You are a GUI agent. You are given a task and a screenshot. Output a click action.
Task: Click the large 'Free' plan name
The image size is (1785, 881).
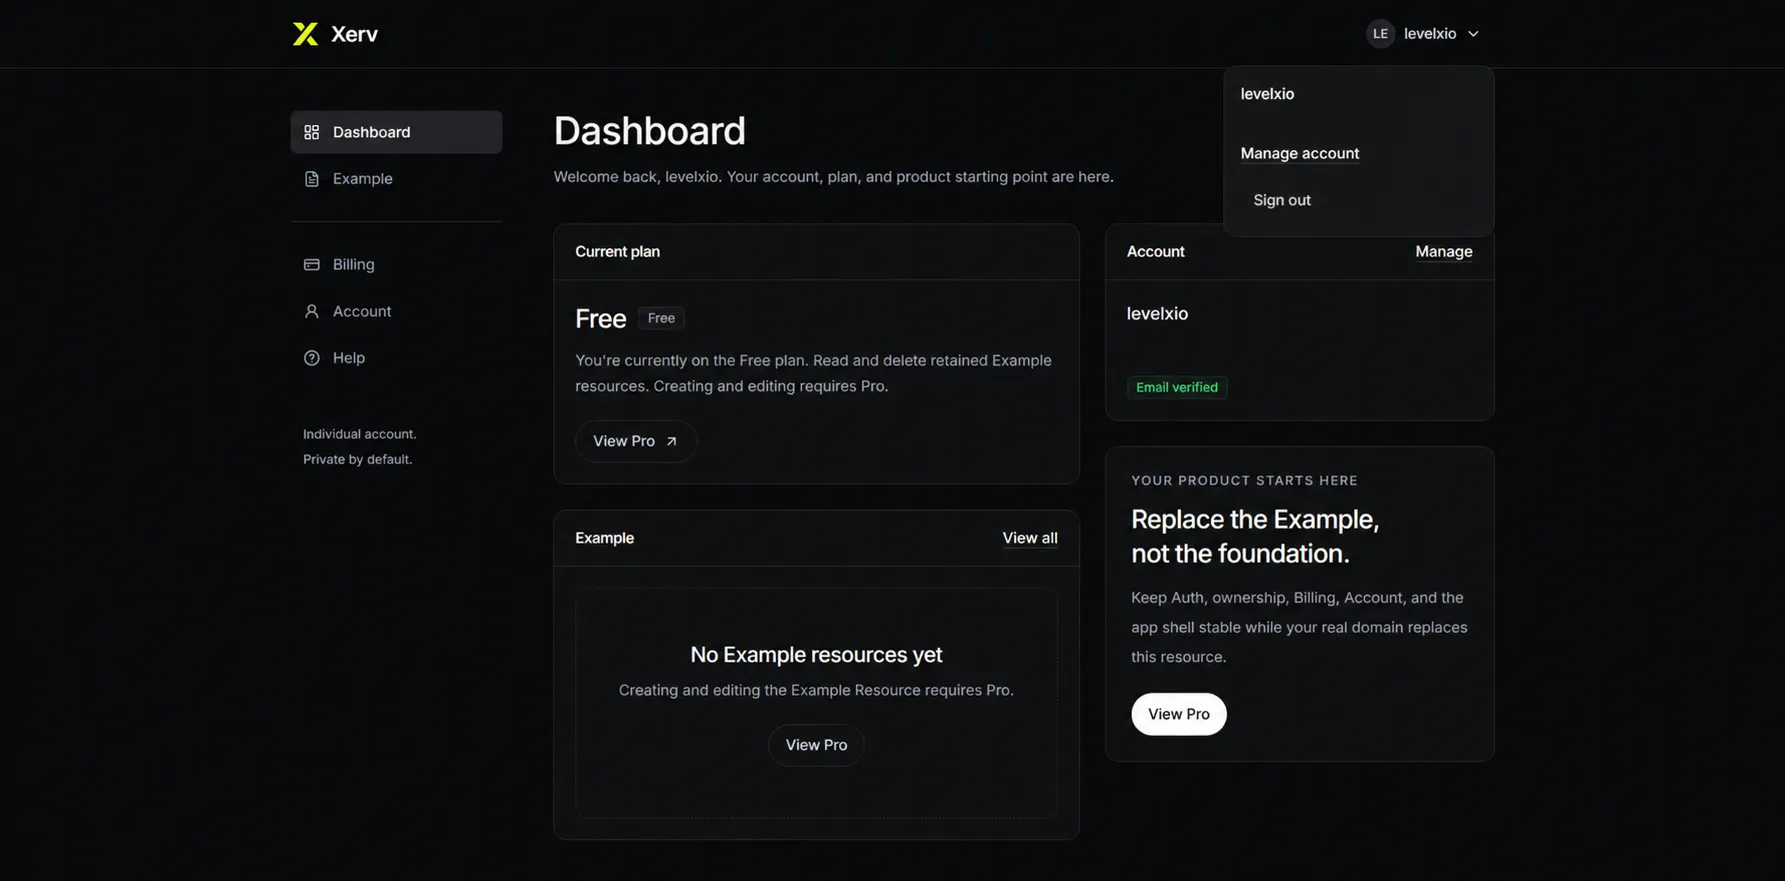600,319
